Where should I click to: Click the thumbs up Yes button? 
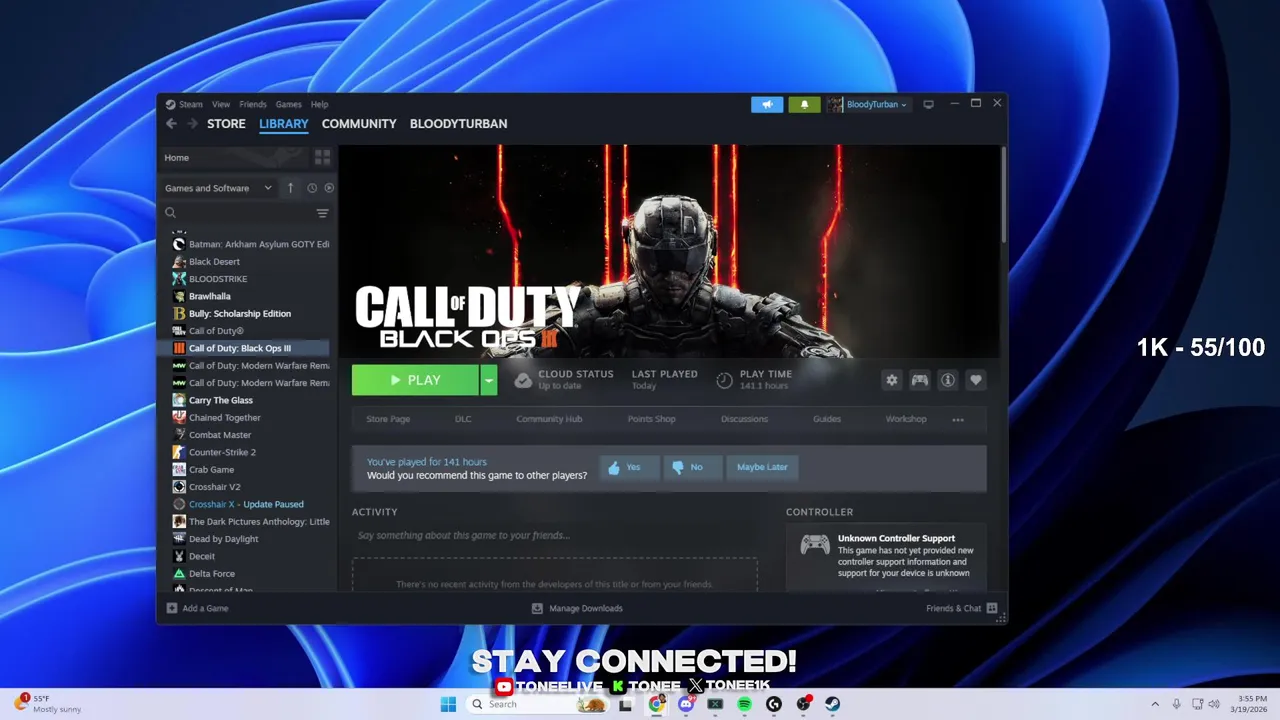click(629, 467)
